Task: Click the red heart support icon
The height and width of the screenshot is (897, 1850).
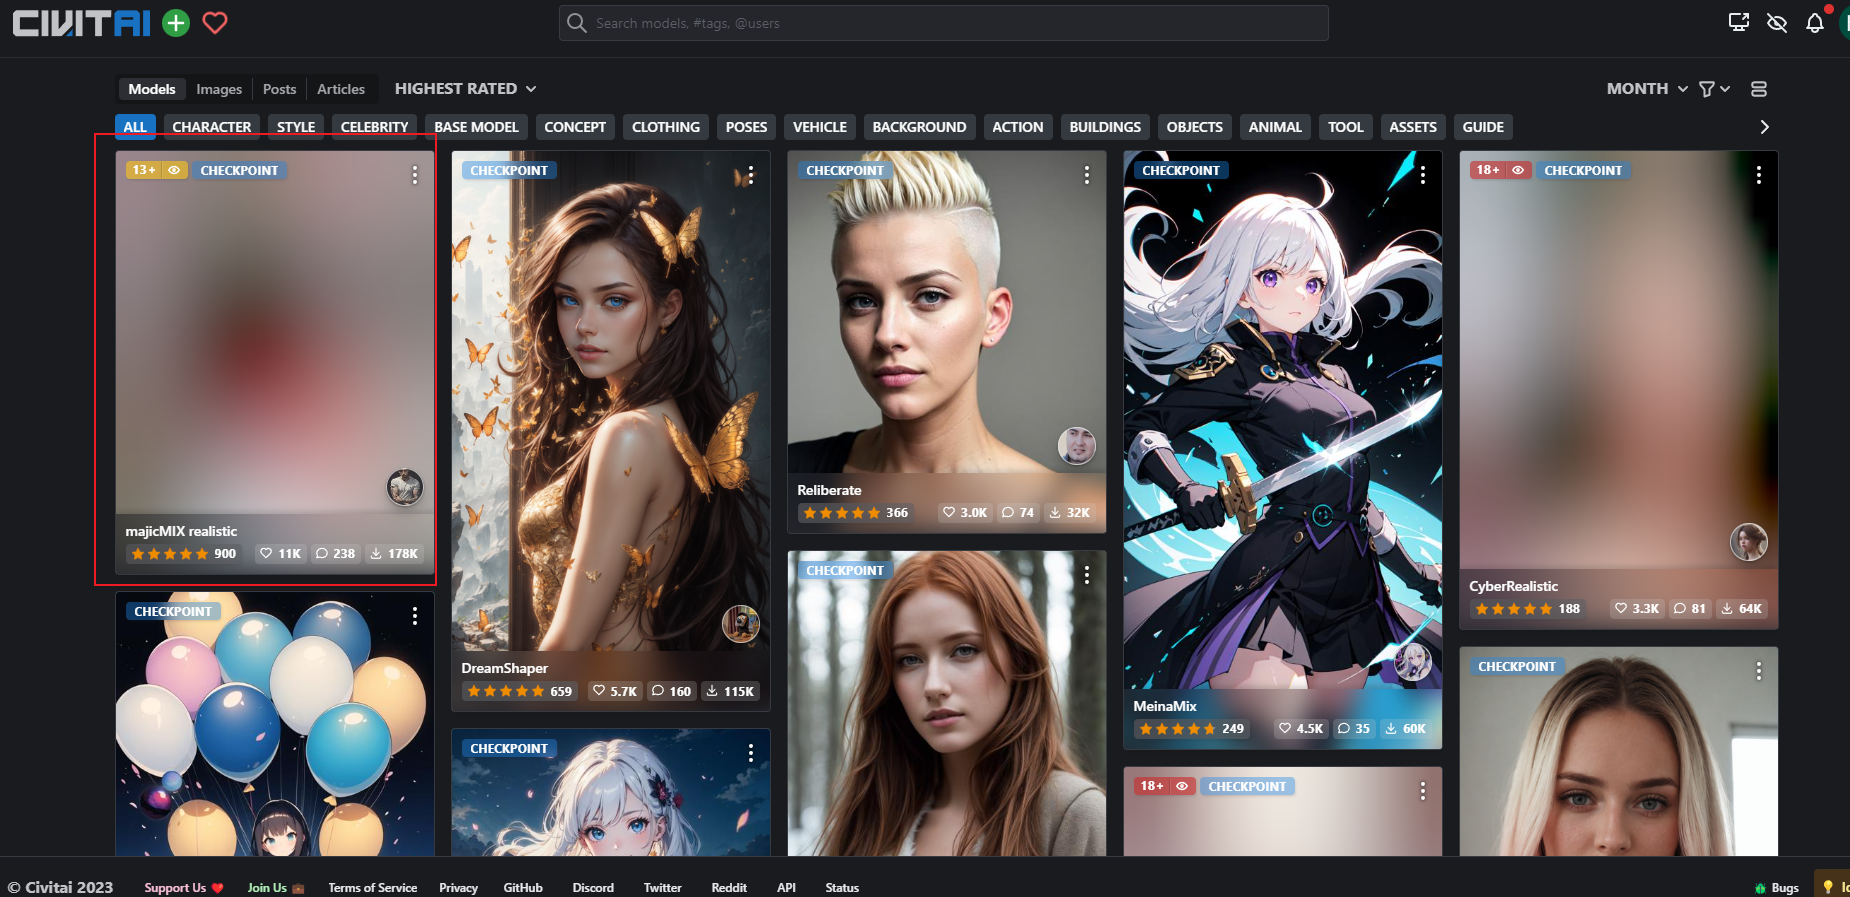Action: (215, 23)
